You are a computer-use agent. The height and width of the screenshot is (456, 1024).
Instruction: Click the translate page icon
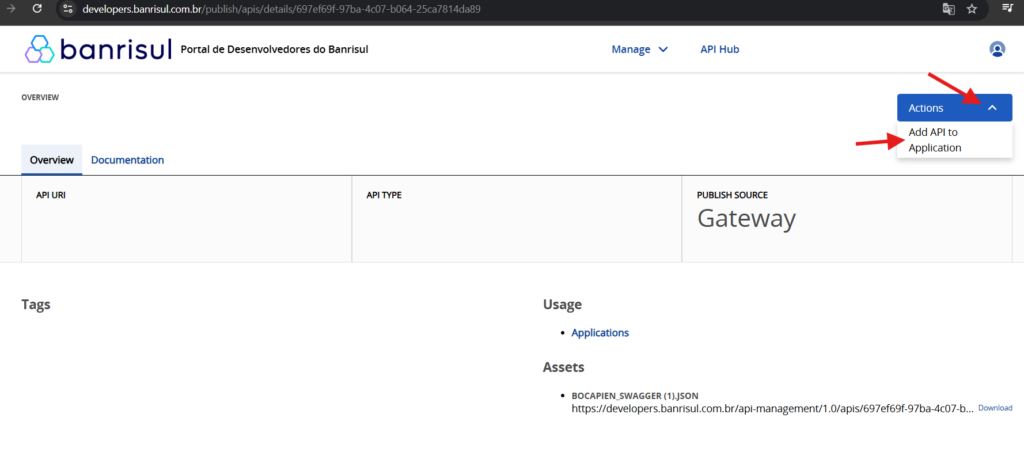pos(948,9)
